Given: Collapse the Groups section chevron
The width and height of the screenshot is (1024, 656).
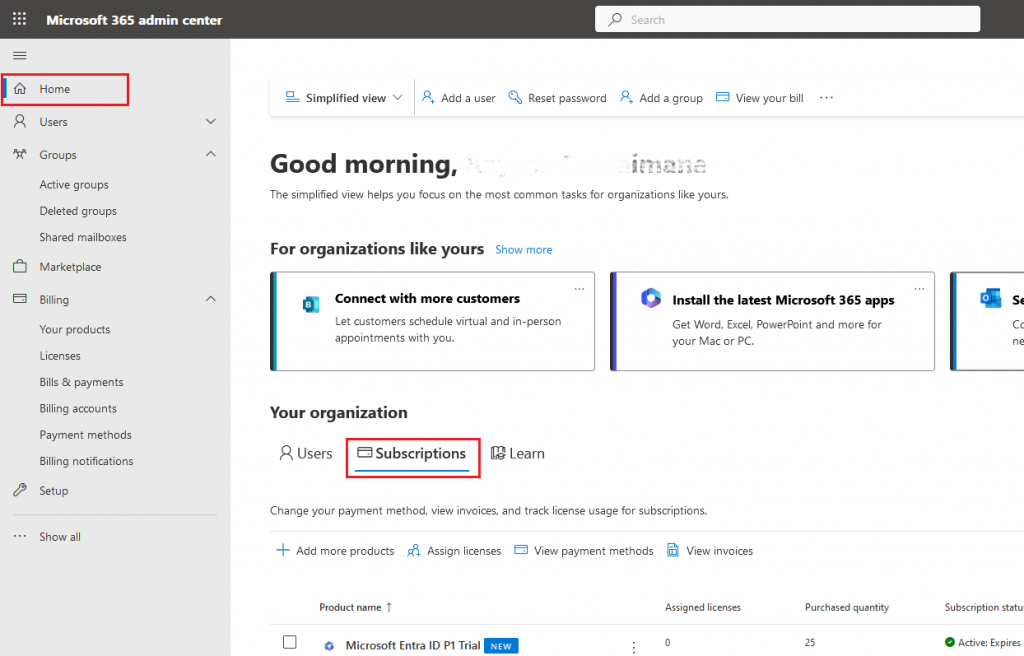Looking at the screenshot, I should click(x=210, y=155).
